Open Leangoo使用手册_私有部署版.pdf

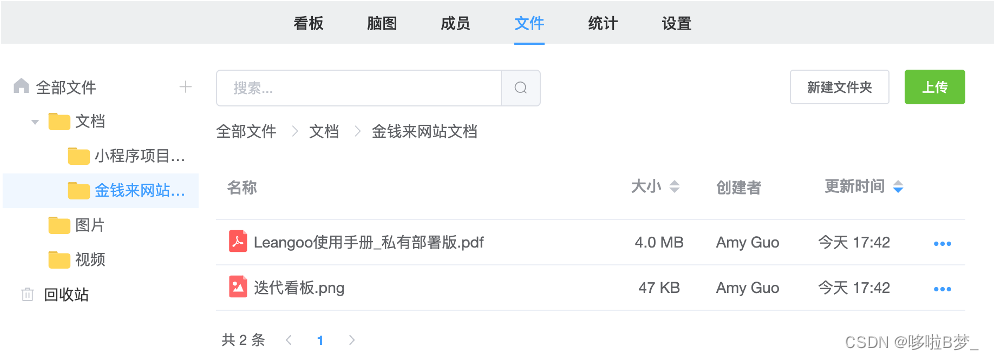coord(369,242)
